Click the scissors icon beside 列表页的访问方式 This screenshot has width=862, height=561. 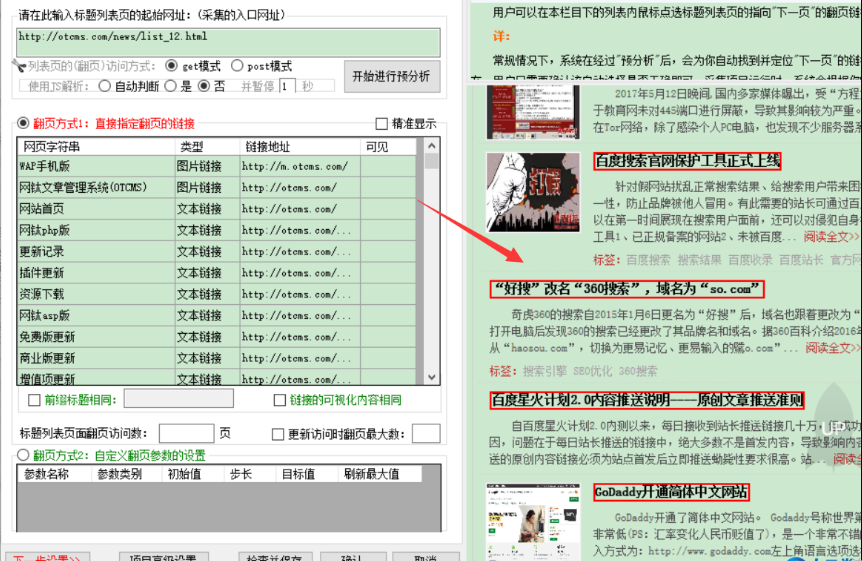(x=19, y=67)
